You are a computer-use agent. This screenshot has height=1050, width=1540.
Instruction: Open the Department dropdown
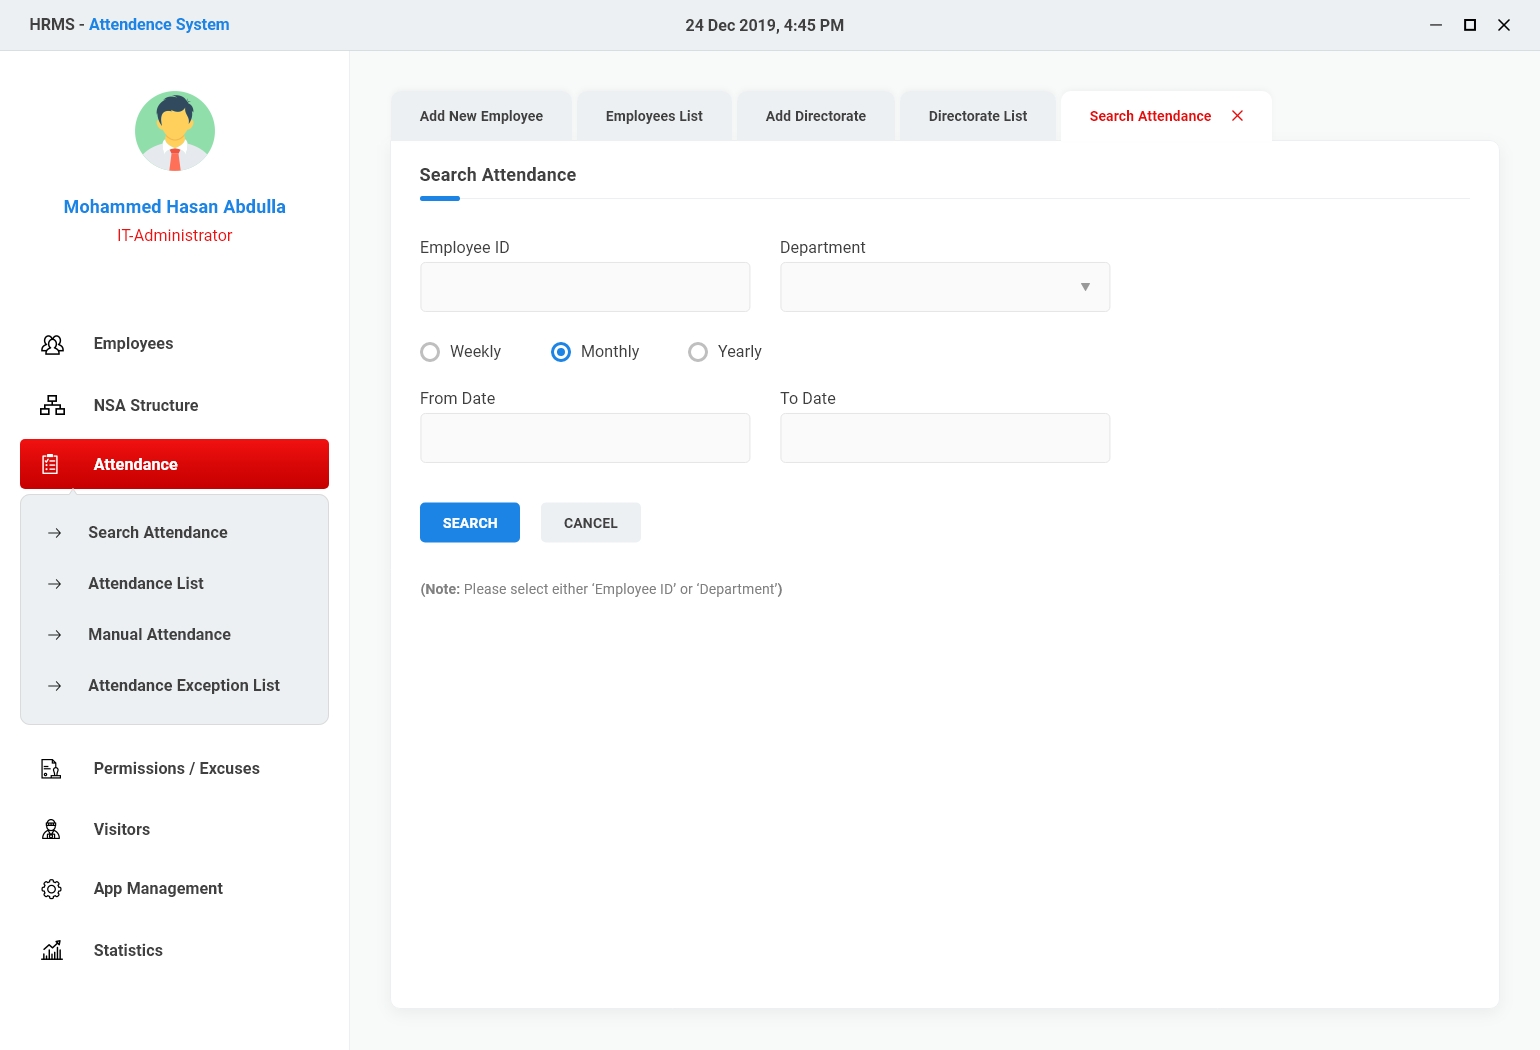click(x=944, y=287)
